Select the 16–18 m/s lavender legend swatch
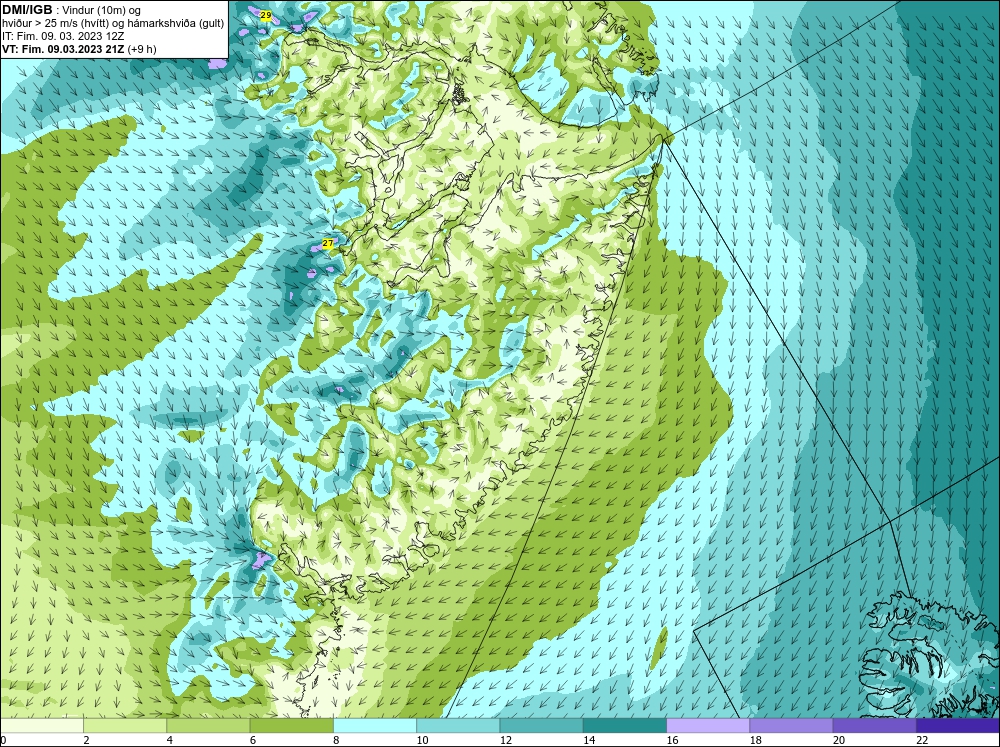The width and height of the screenshot is (1000, 747). (708, 726)
